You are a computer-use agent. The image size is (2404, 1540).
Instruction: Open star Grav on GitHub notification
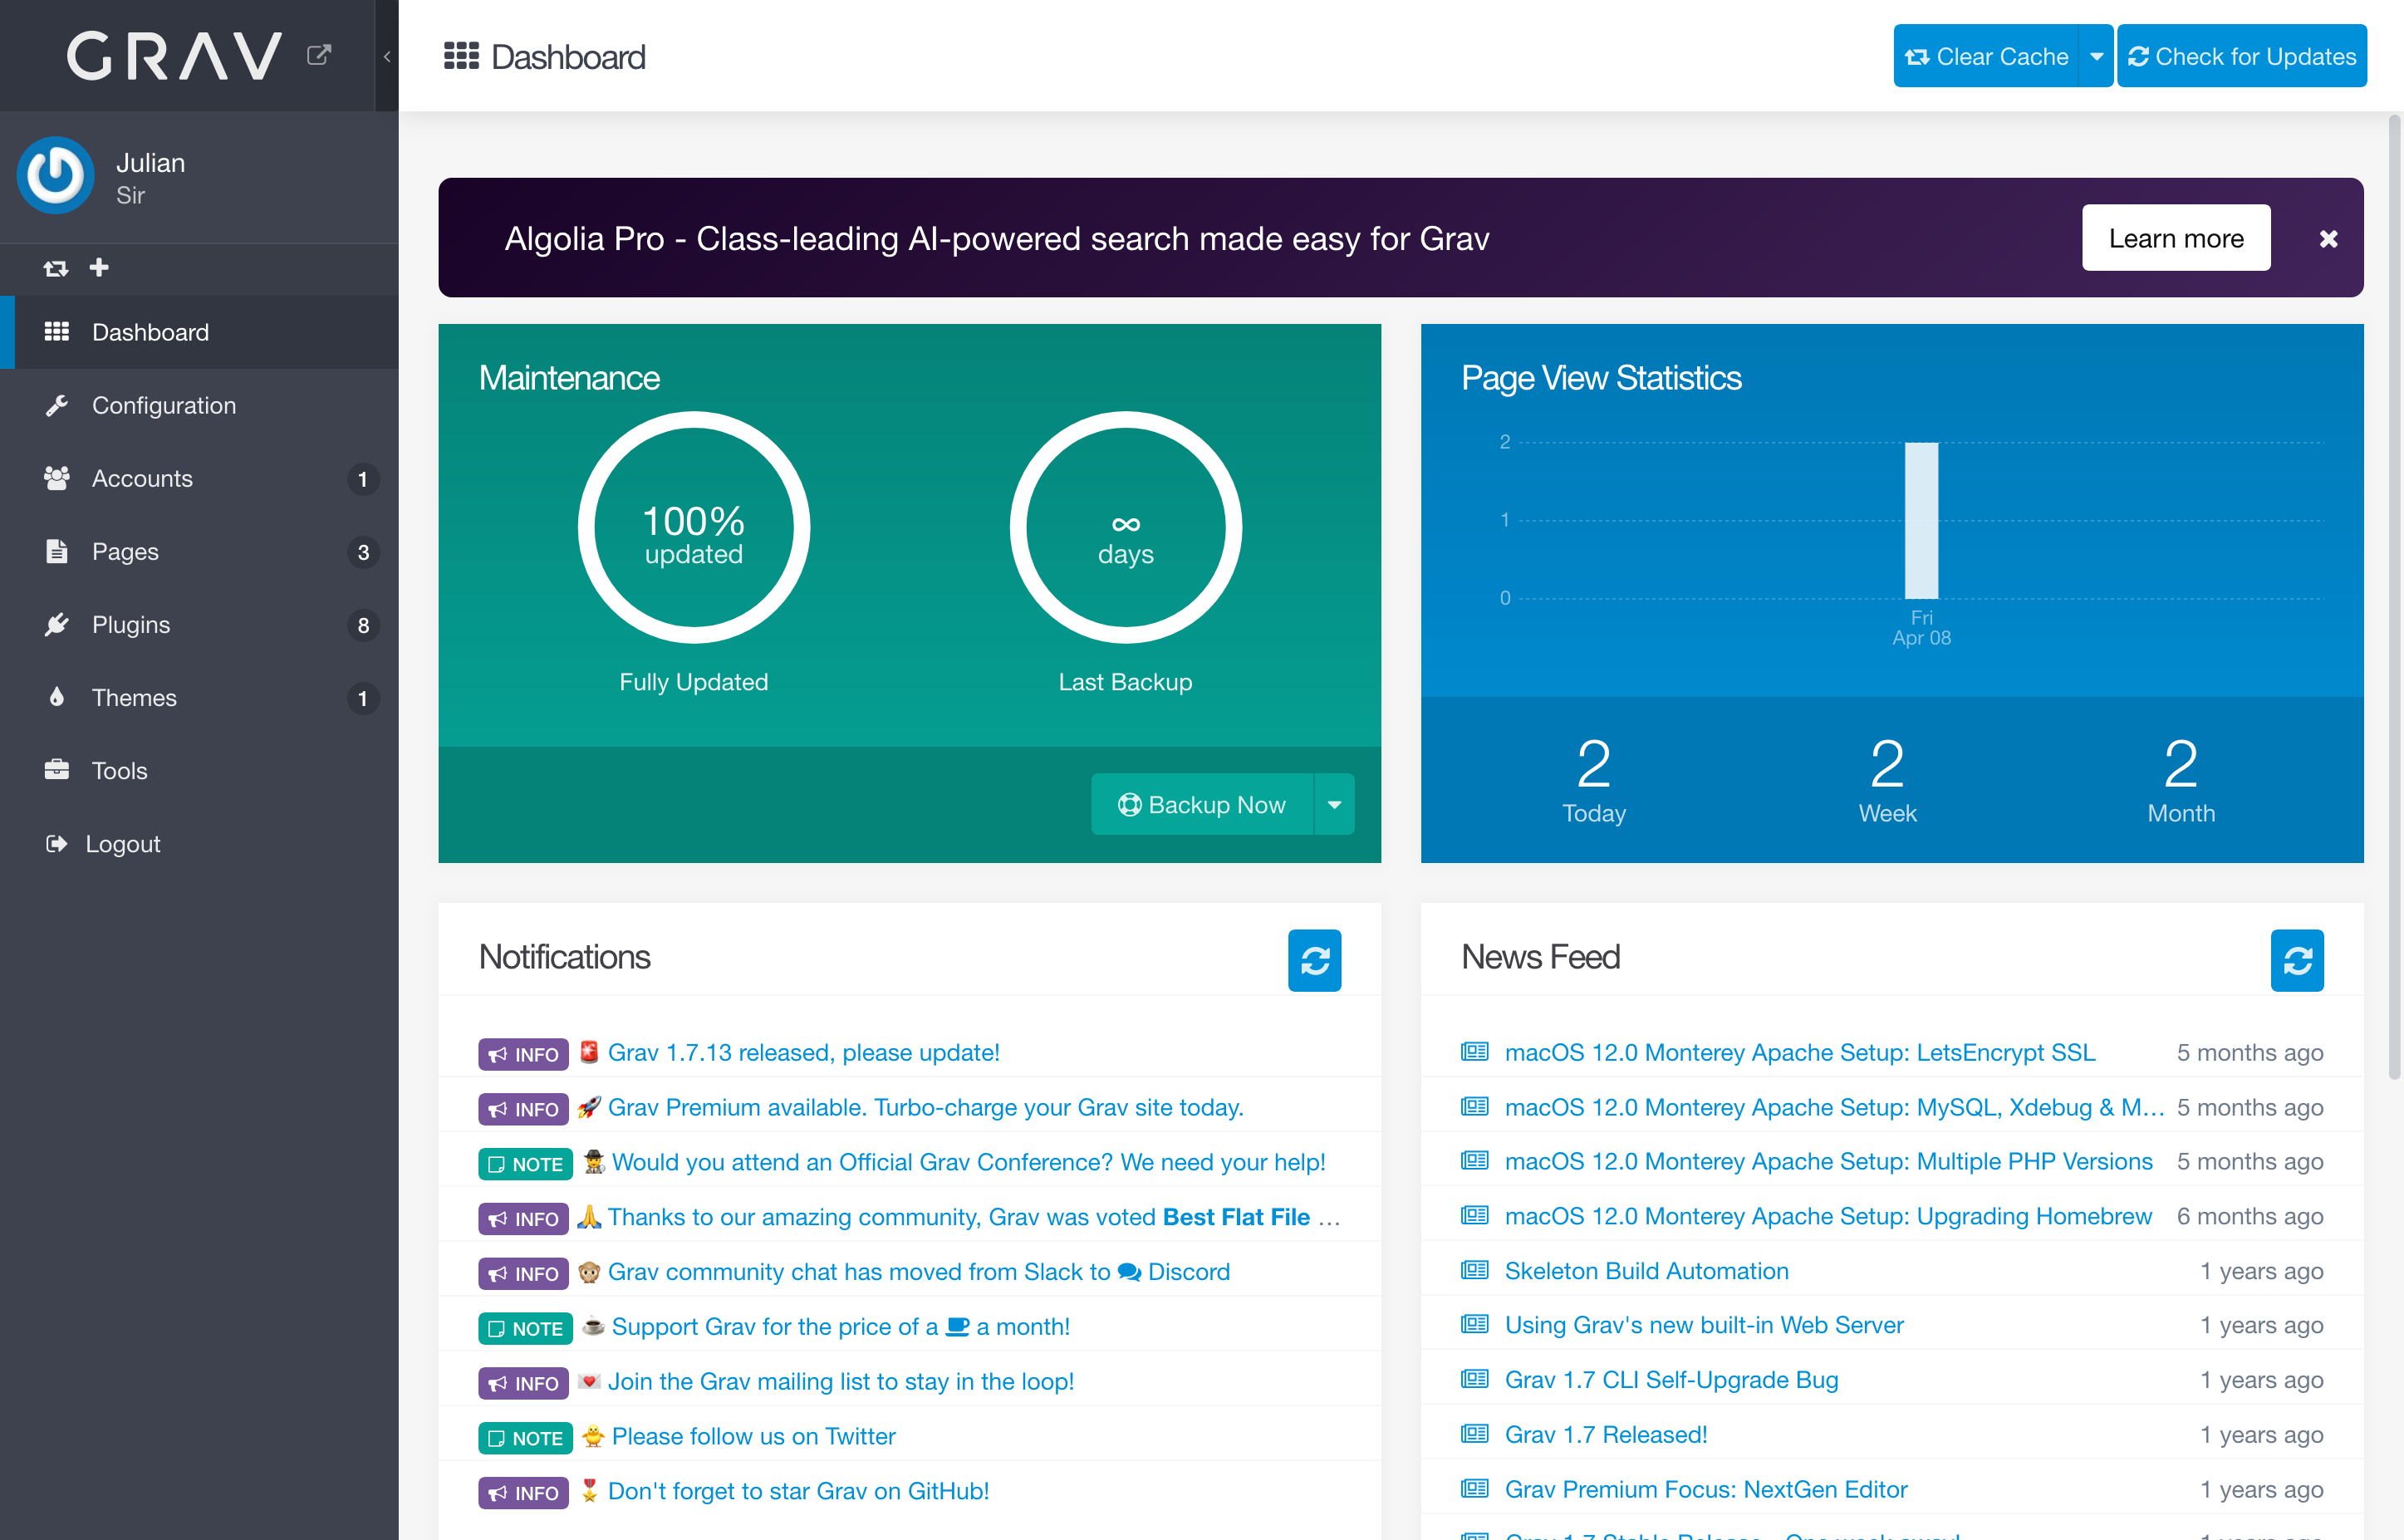[x=798, y=1491]
